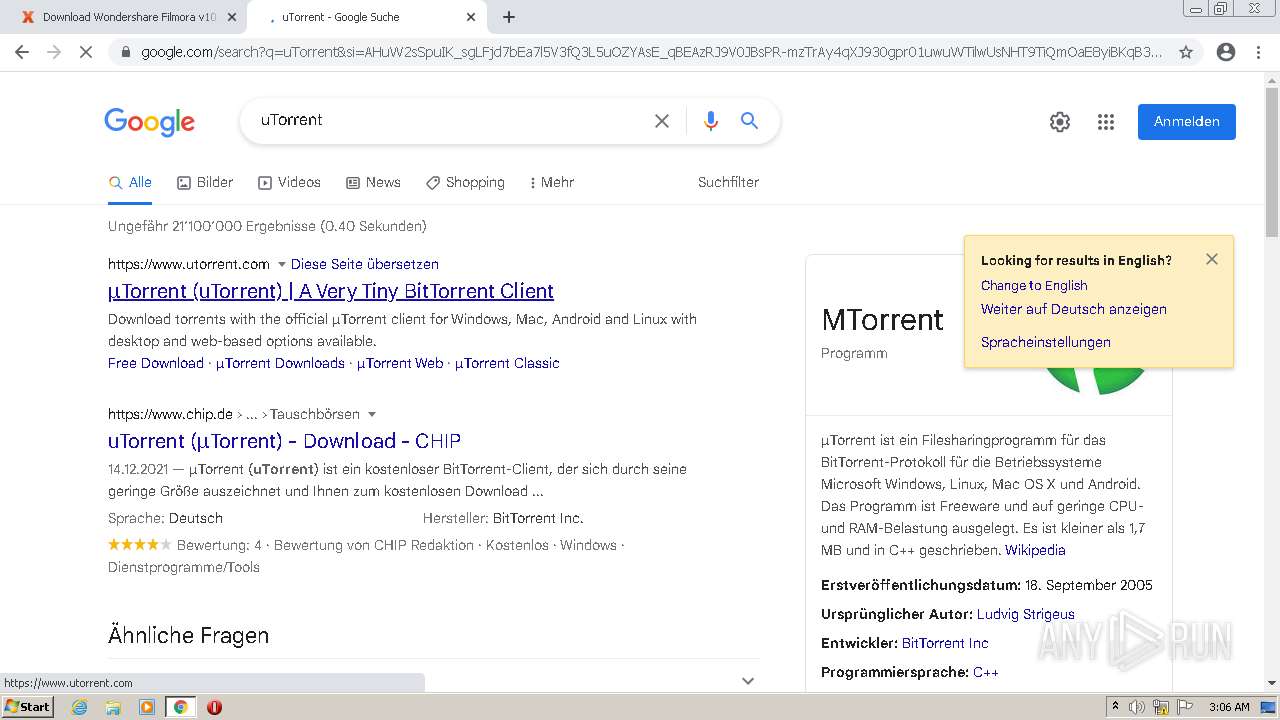Show hidden tray icons arrow
Screen dimensions: 1280x720
[1115, 707]
